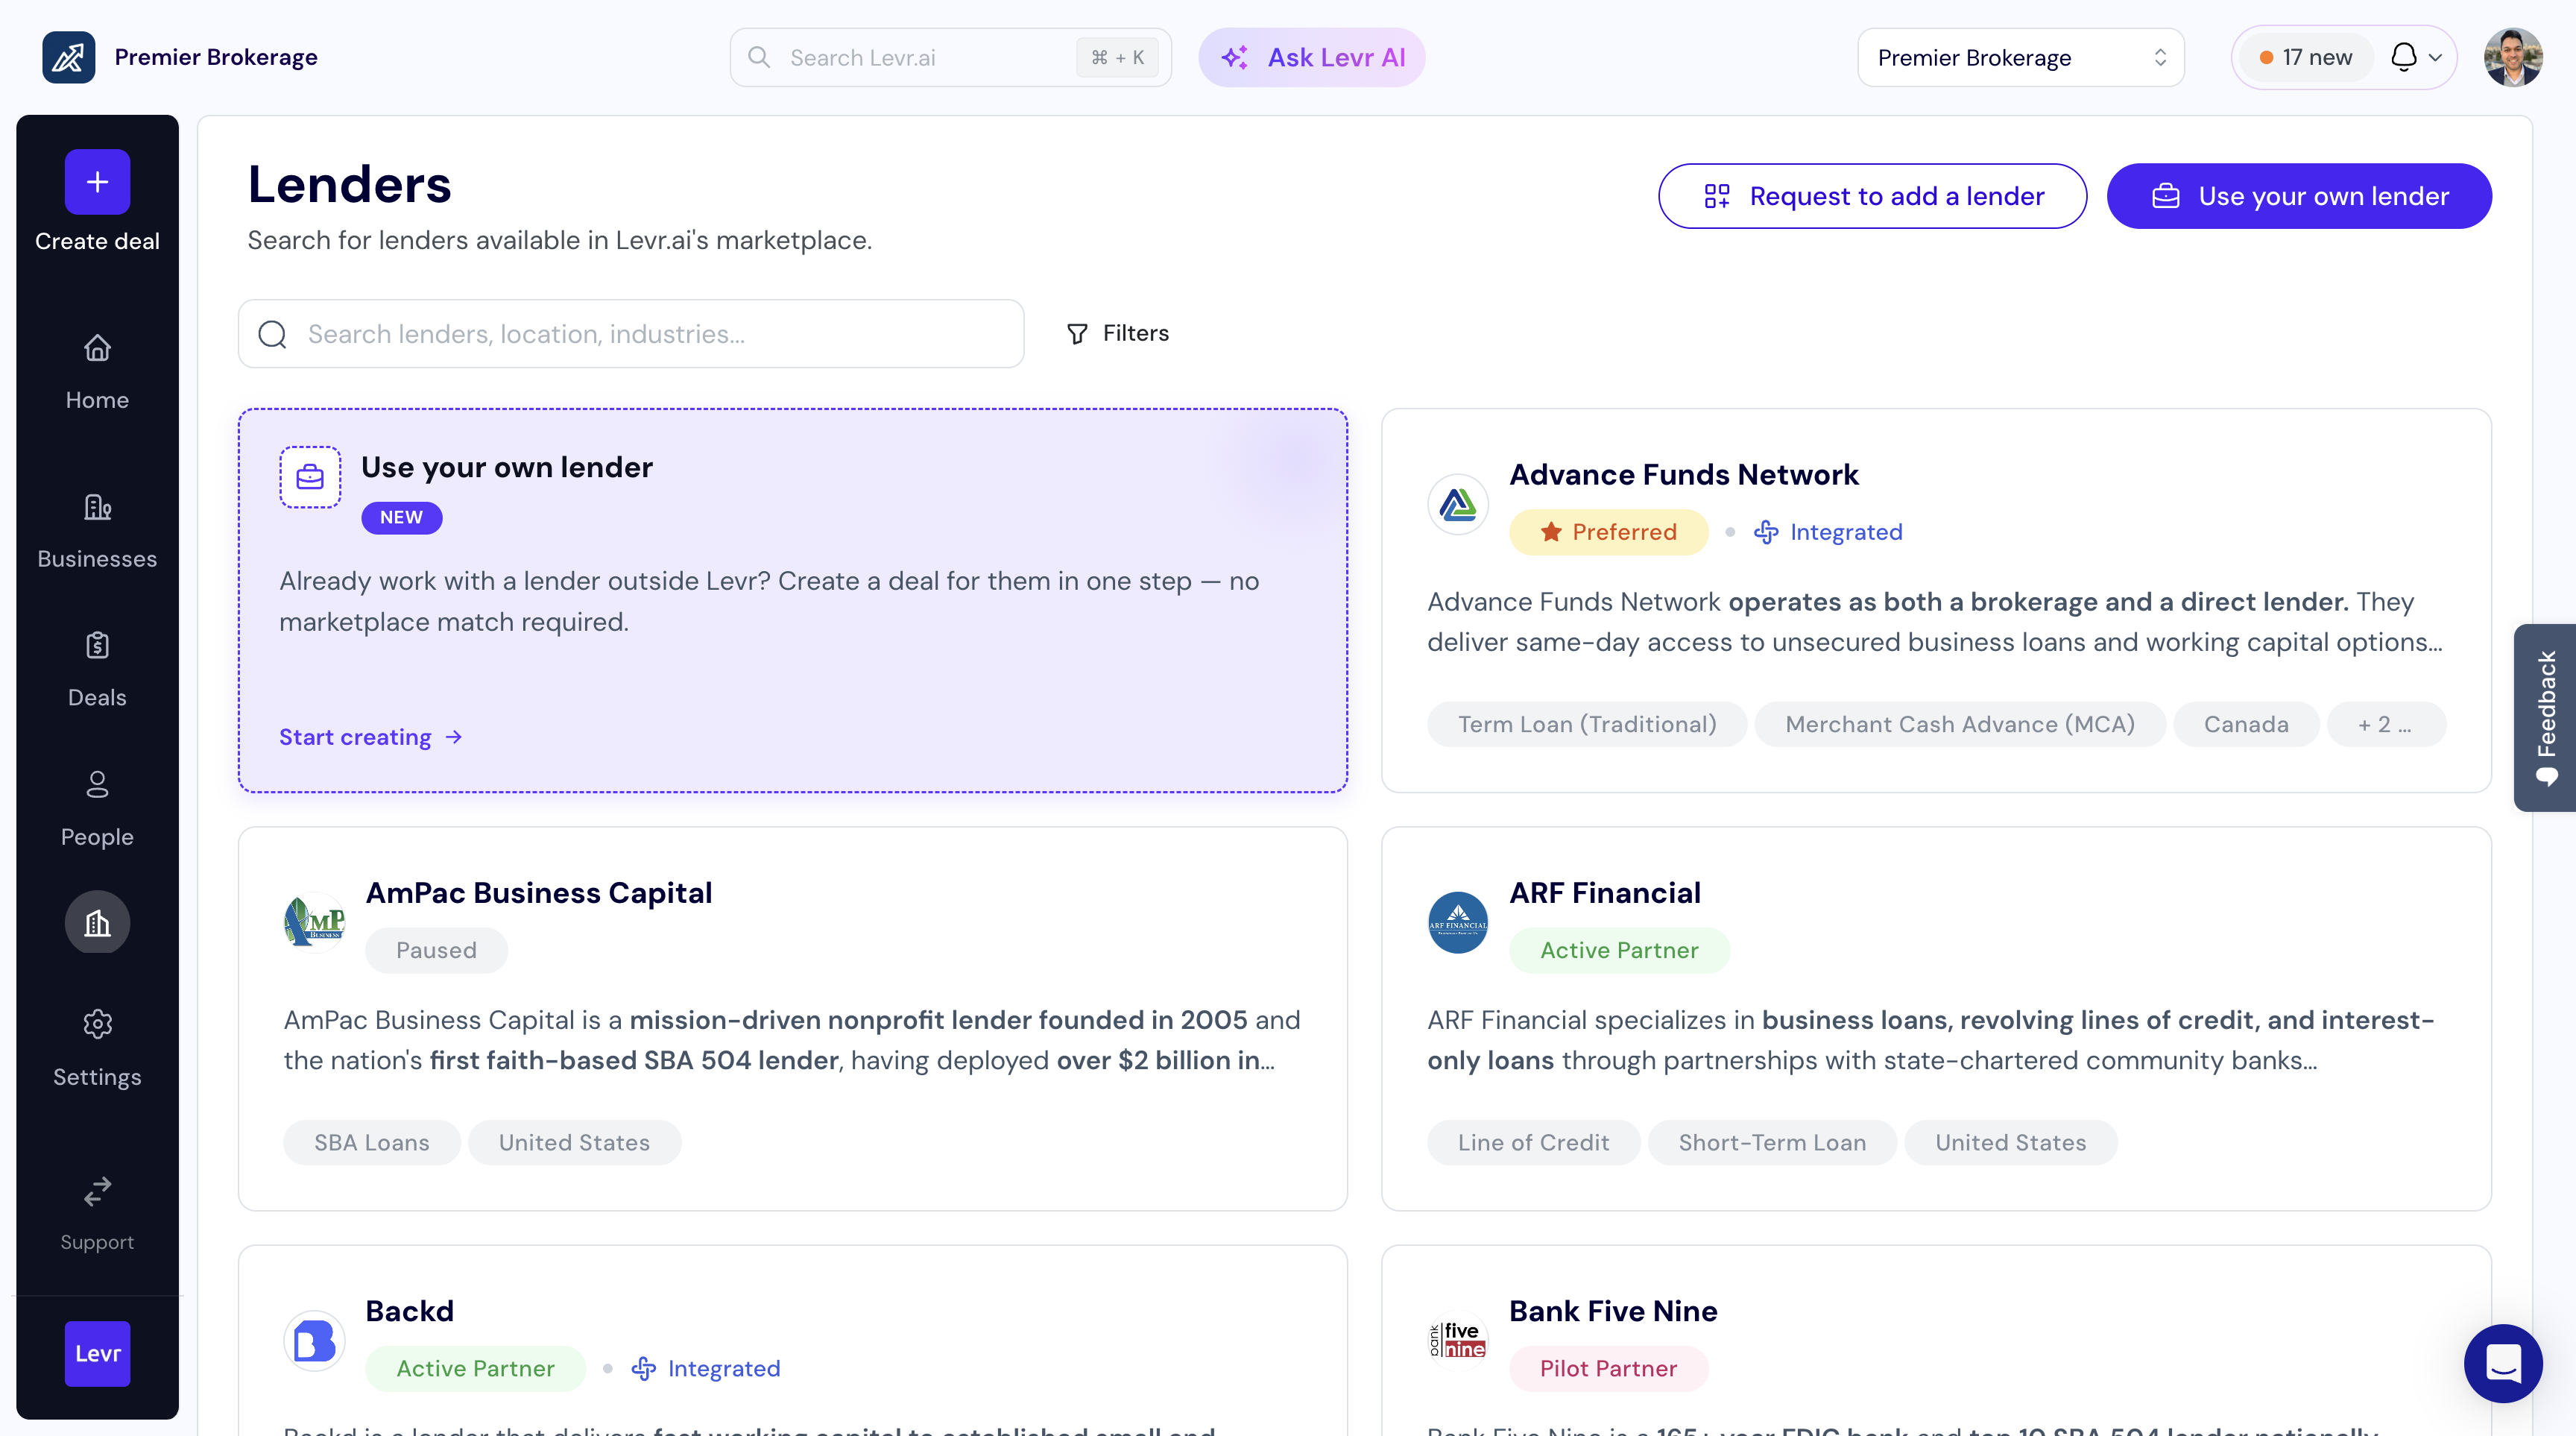This screenshot has width=2576, height=1436.
Task: Focus the Search lenders, location, industries field
Action: 631,334
